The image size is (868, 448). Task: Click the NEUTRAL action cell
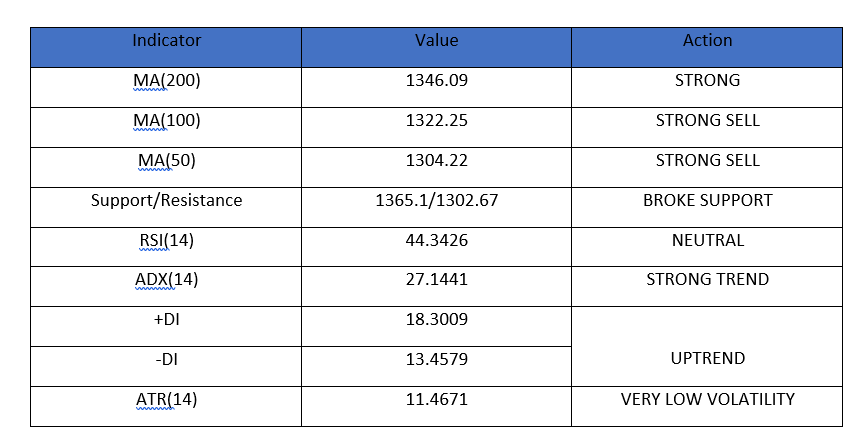(x=707, y=247)
